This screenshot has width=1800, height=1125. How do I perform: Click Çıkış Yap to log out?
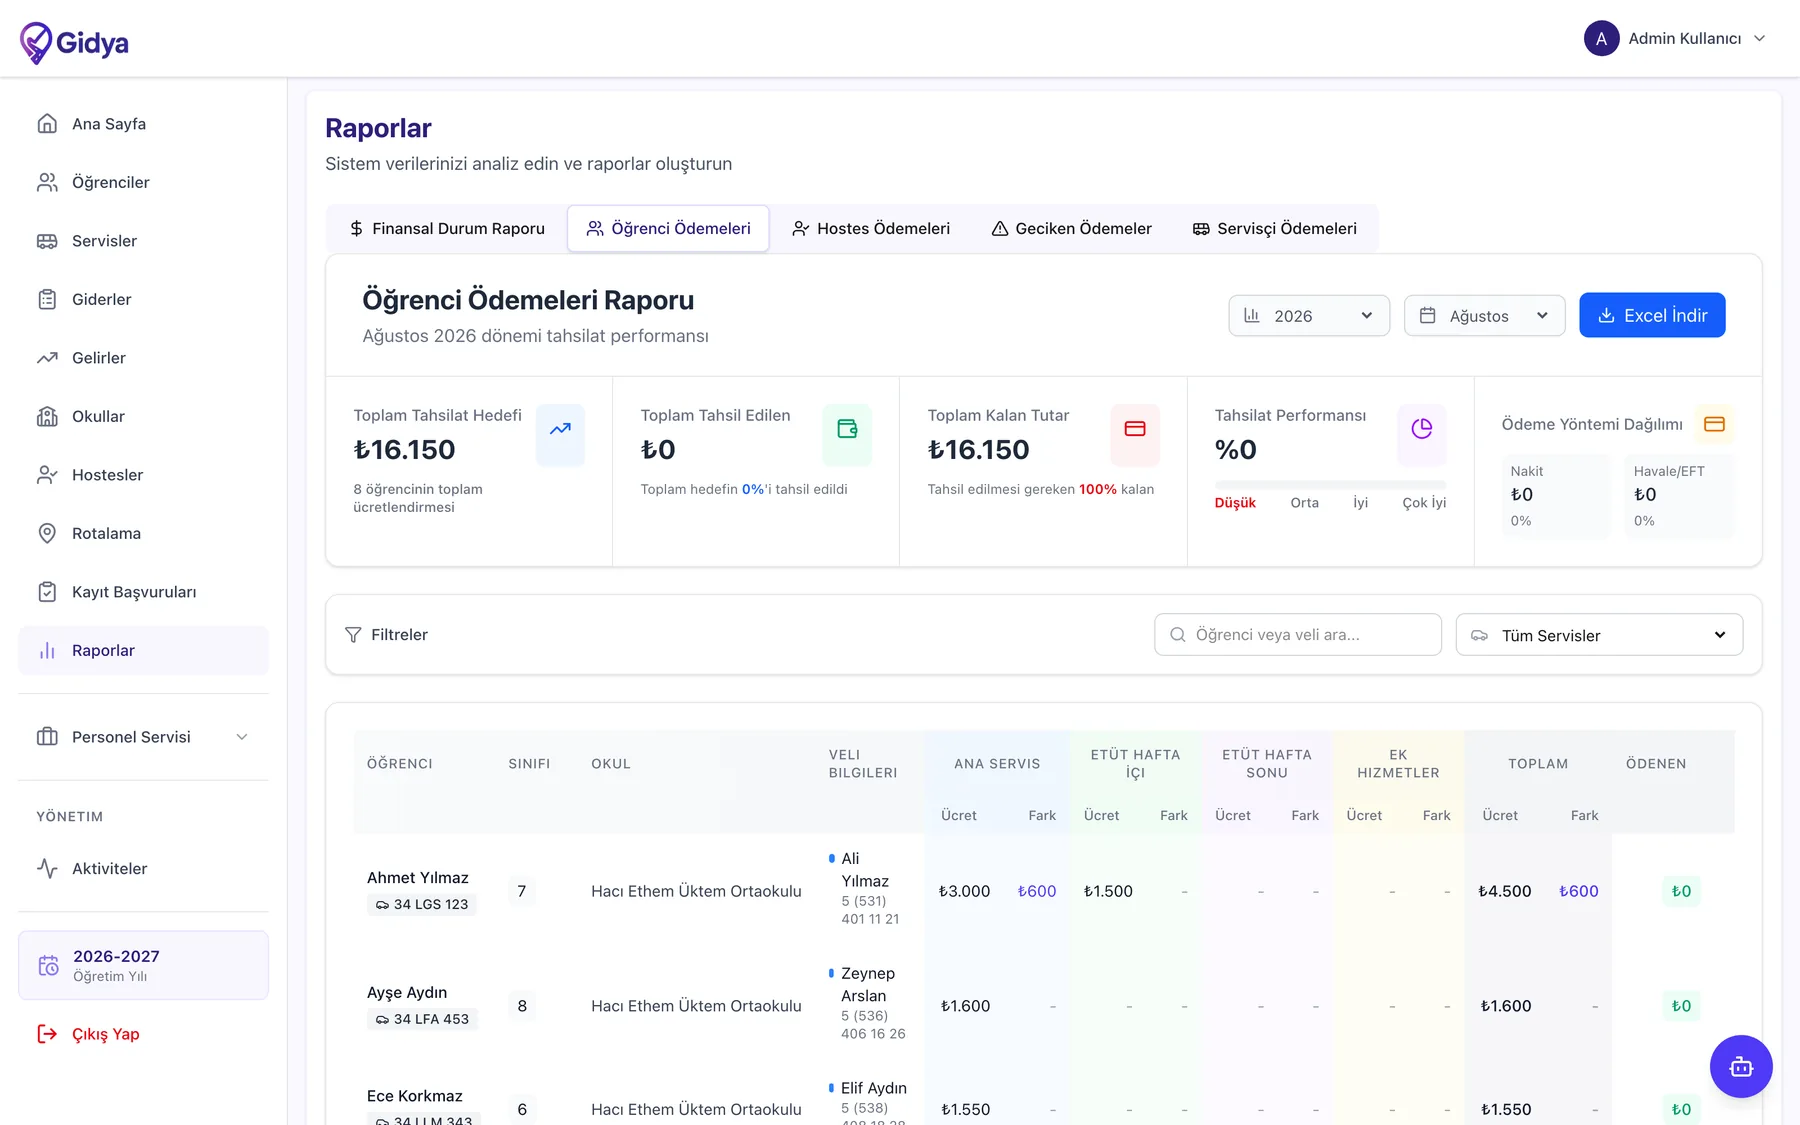pyautogui.click(x=89, y=1034)
